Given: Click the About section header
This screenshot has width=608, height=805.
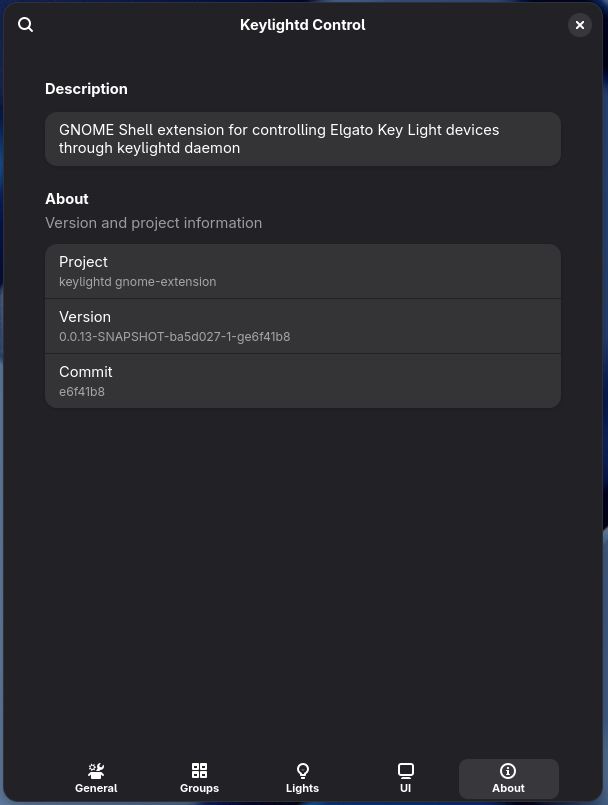Looking at the screenshot, I should click(66, 198).
